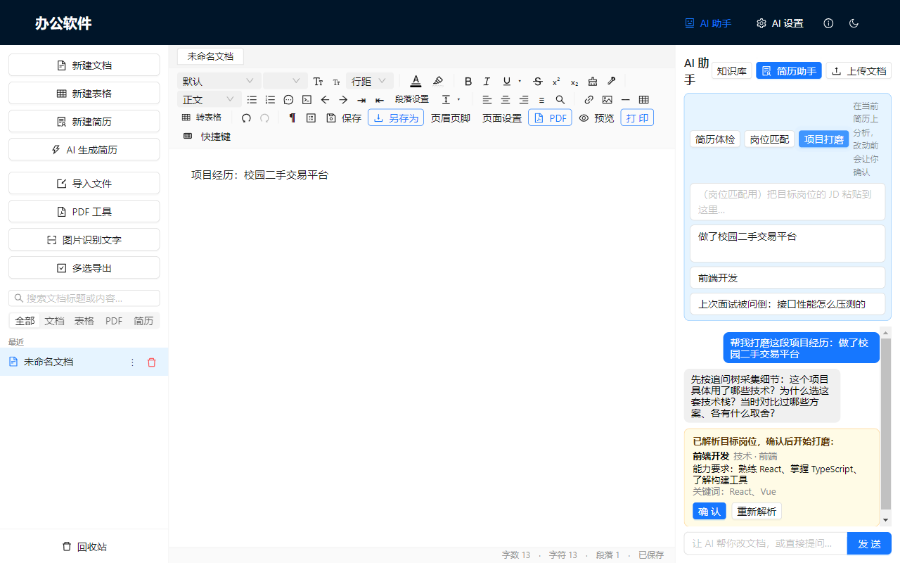Open the search magnifier in the toolbar
Image resolution: width=900 pixels, height=563 pixels.
point(560,100)
